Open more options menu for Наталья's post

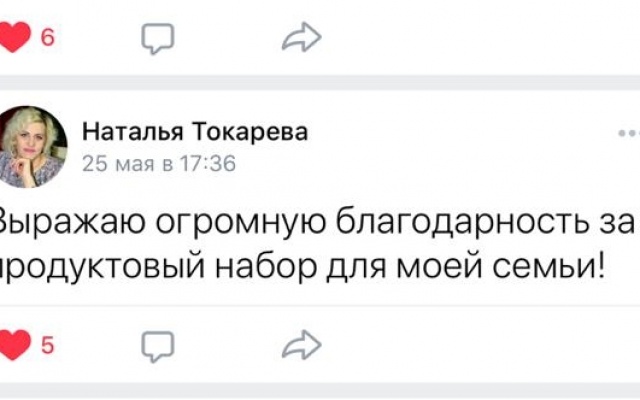[629, 132]
